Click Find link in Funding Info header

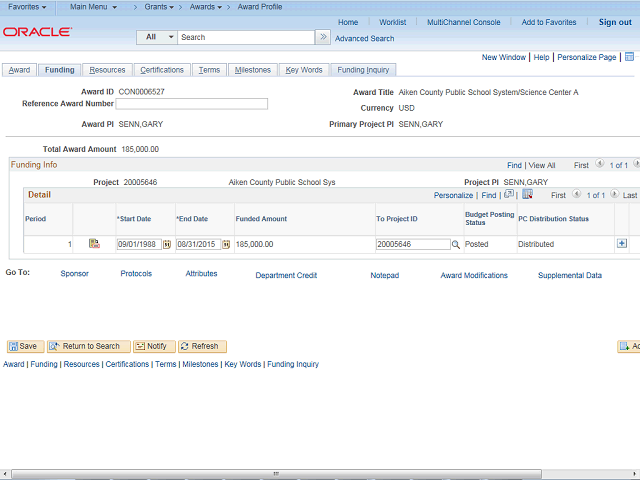[514, 165]
